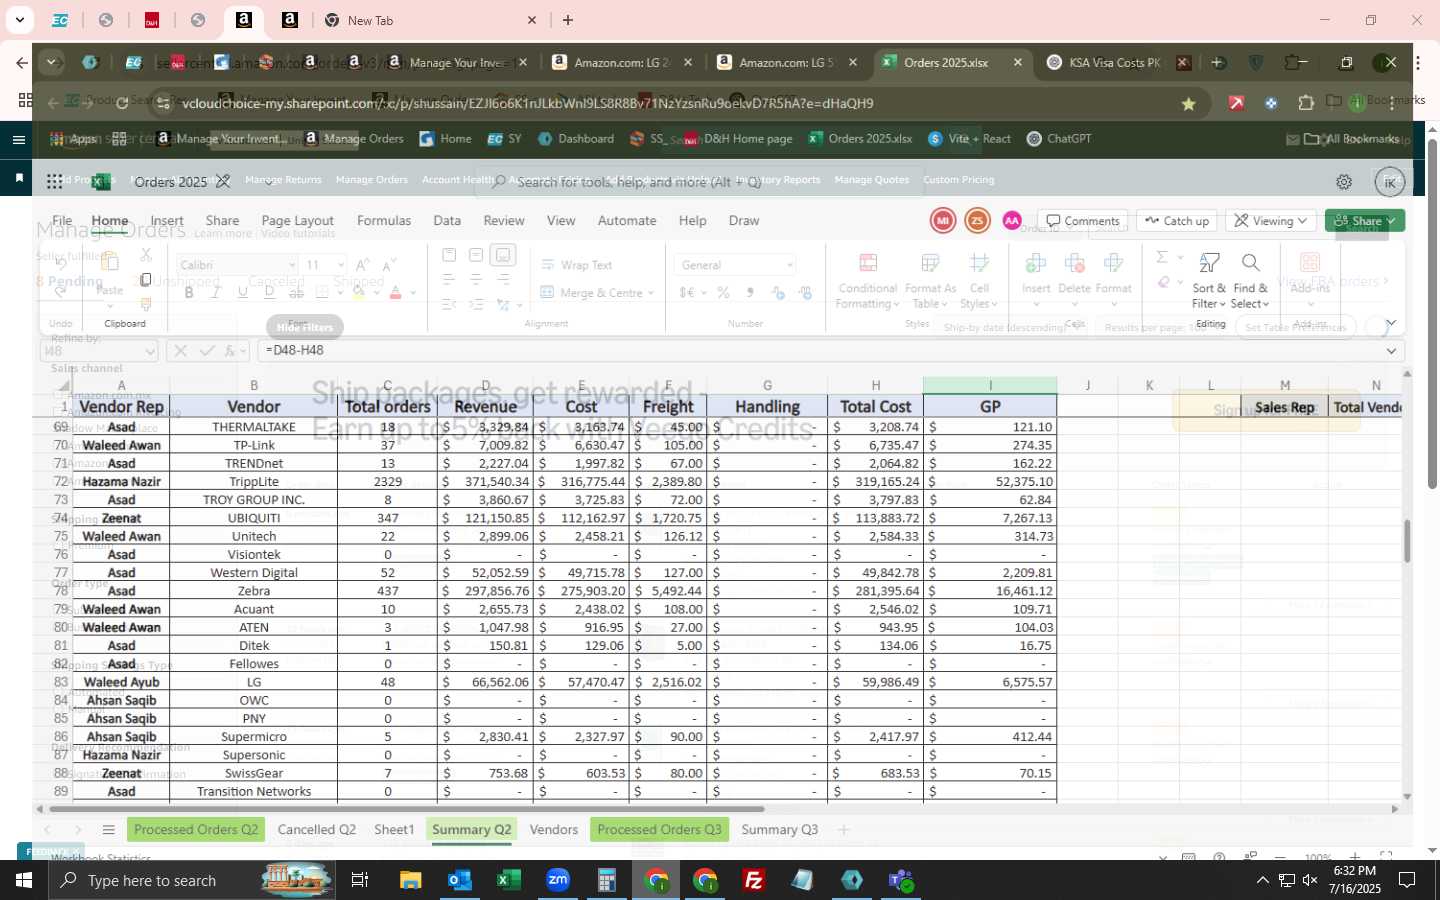This screenshot has width=1440, height=900.
Task: Toggle Double Underline formatting
Action: point(269,293)
